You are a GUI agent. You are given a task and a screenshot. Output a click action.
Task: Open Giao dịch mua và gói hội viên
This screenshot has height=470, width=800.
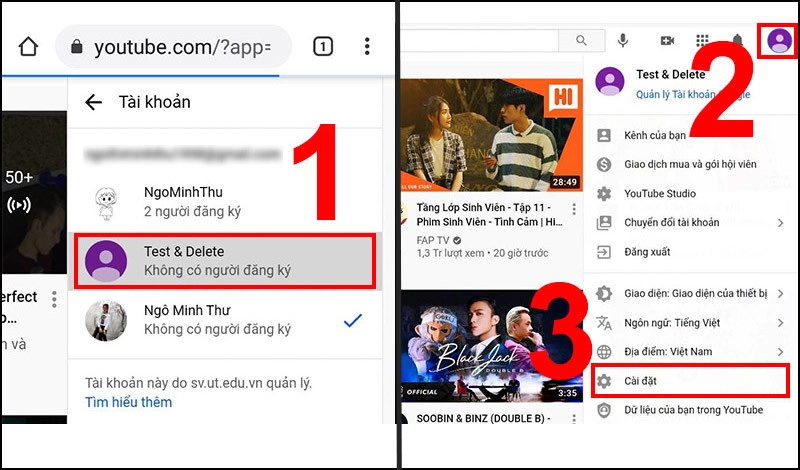pos(690,164)
